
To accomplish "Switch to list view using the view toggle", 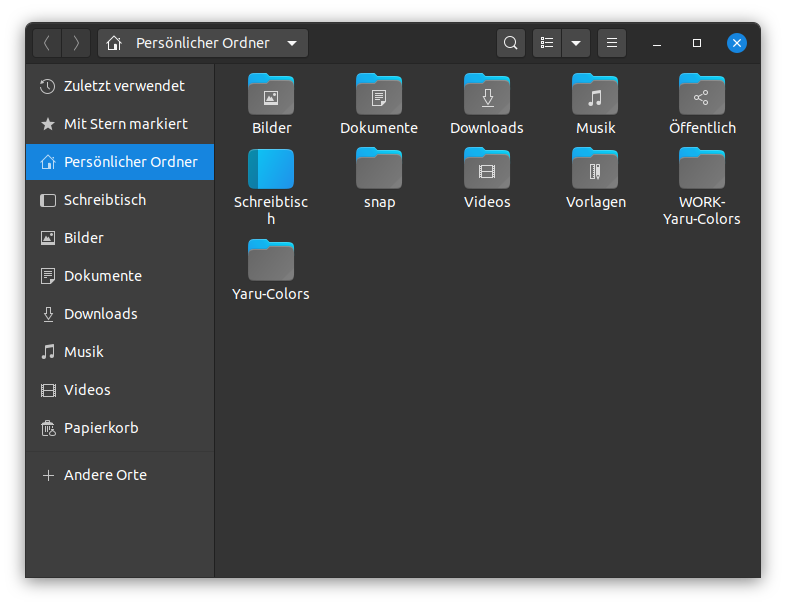I will click(547, 43).
